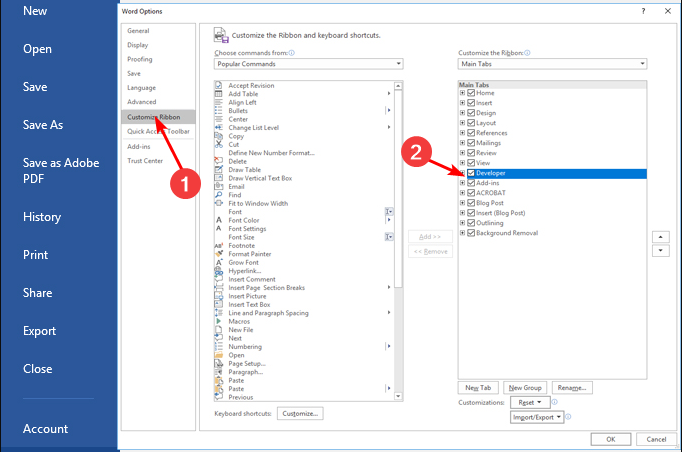Choose the Bullets command icon
682x452 pixels.
(x=219, y=110)
